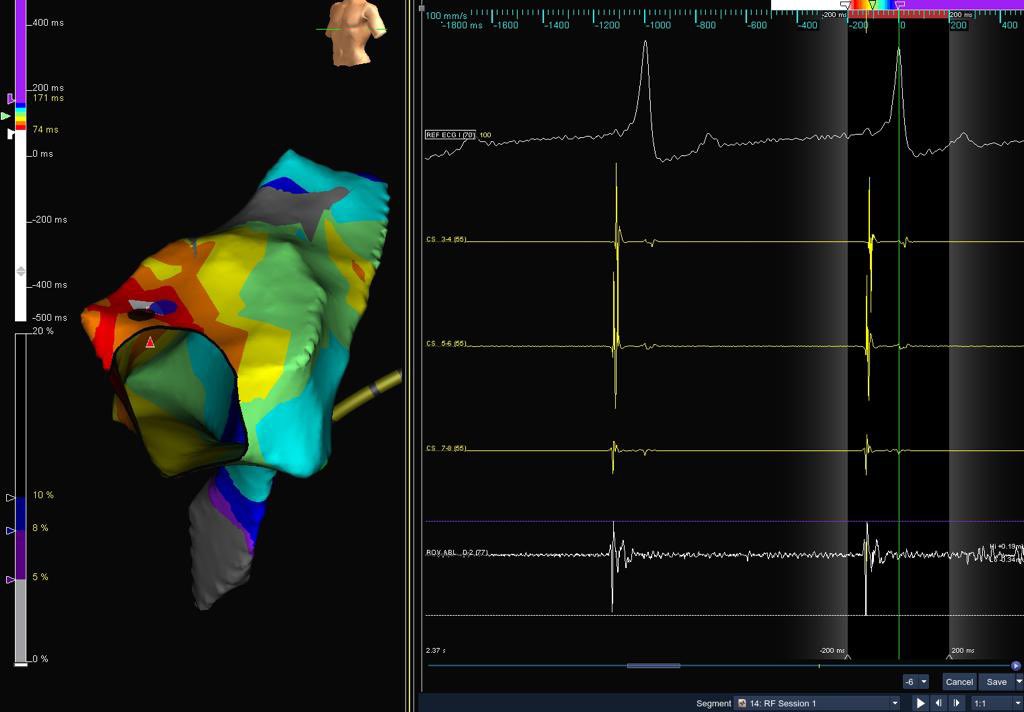The width and height of the screenshot is (1024, 712).
Task: Open the -6 value dropdown
Action: (x=916, y=682)
